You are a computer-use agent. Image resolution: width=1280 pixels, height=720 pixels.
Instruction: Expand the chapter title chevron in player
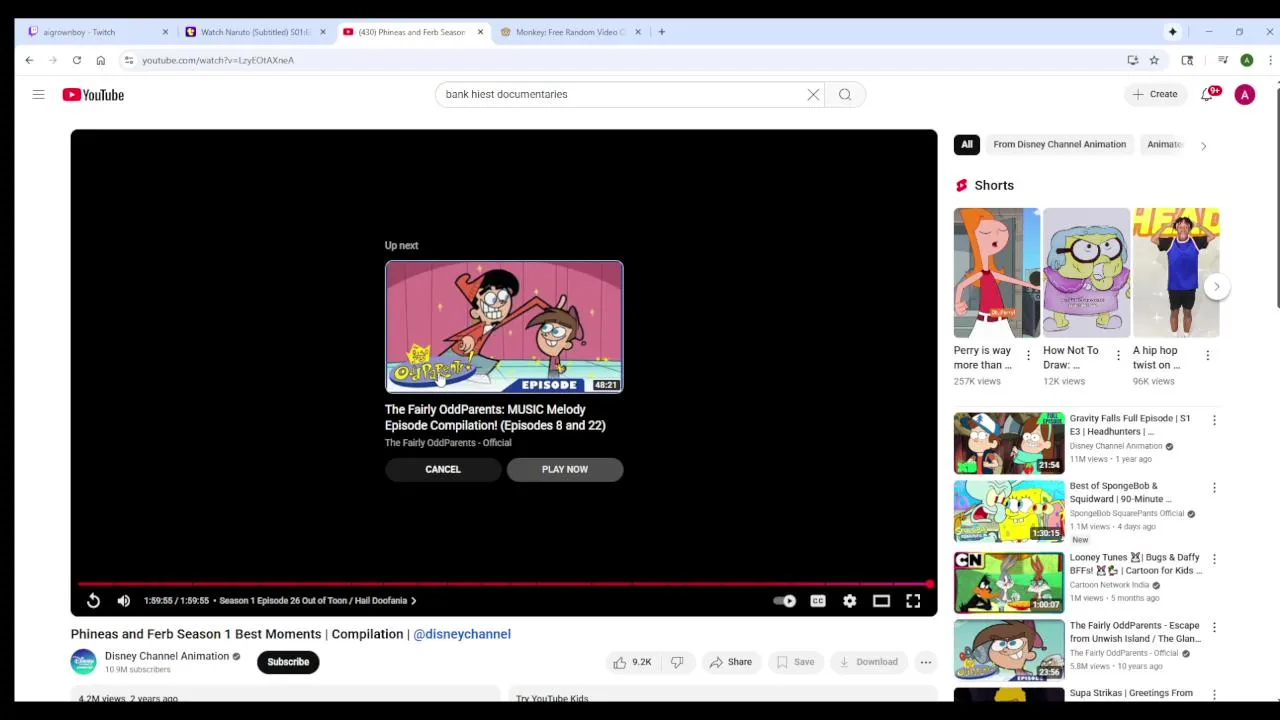coord(413,601)
